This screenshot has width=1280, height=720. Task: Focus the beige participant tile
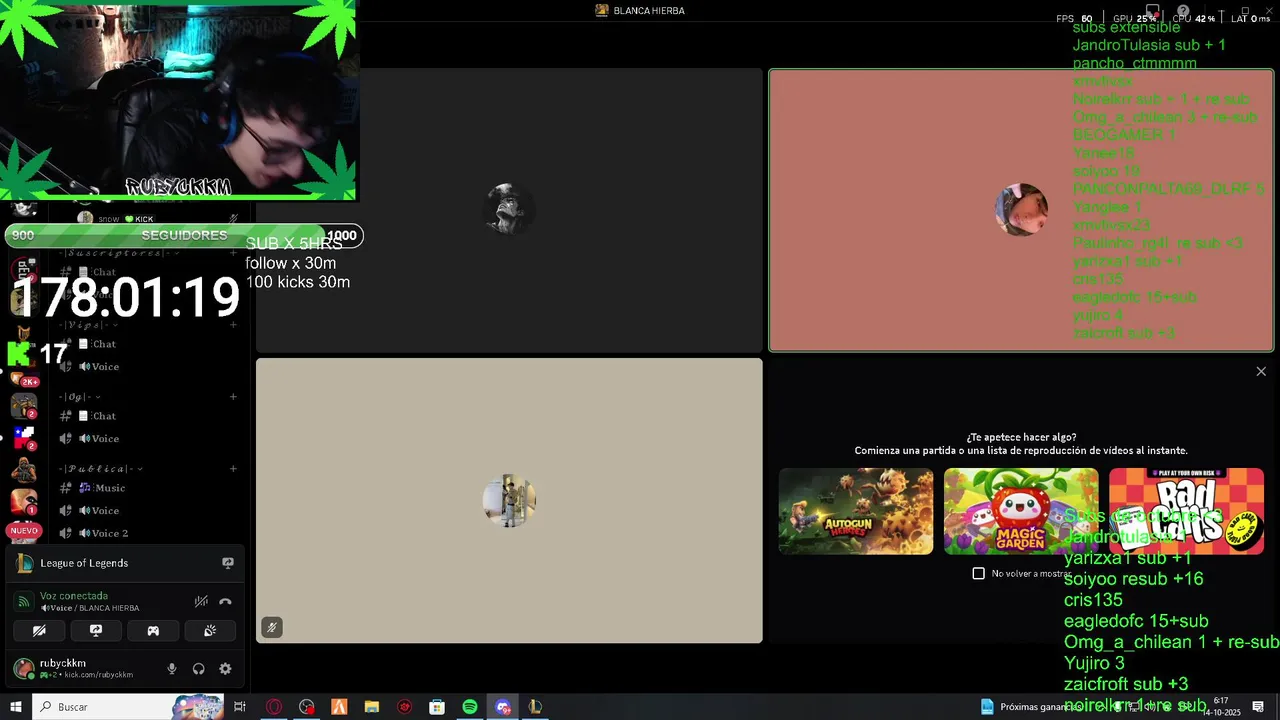click(x=509, y=500)
